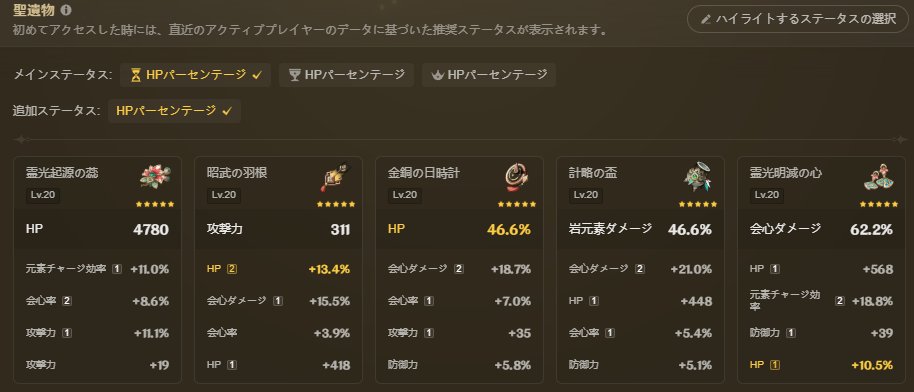Click the 岩元素ダメージ 46.6% main stat
This screenshot has width=914, height=392.
click(640, 229)
